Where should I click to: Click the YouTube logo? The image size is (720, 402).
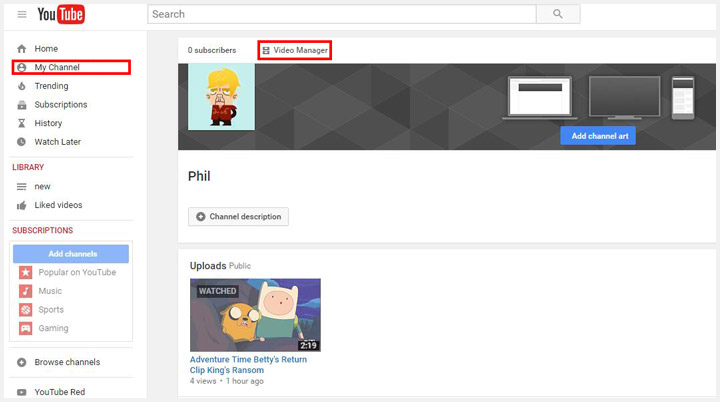point(61,14)
